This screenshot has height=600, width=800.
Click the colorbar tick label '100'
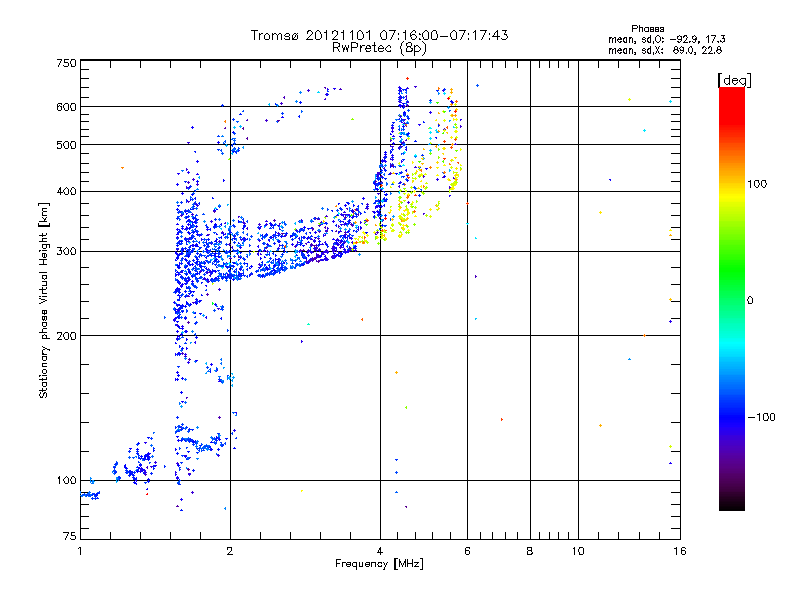pos(757,184)
